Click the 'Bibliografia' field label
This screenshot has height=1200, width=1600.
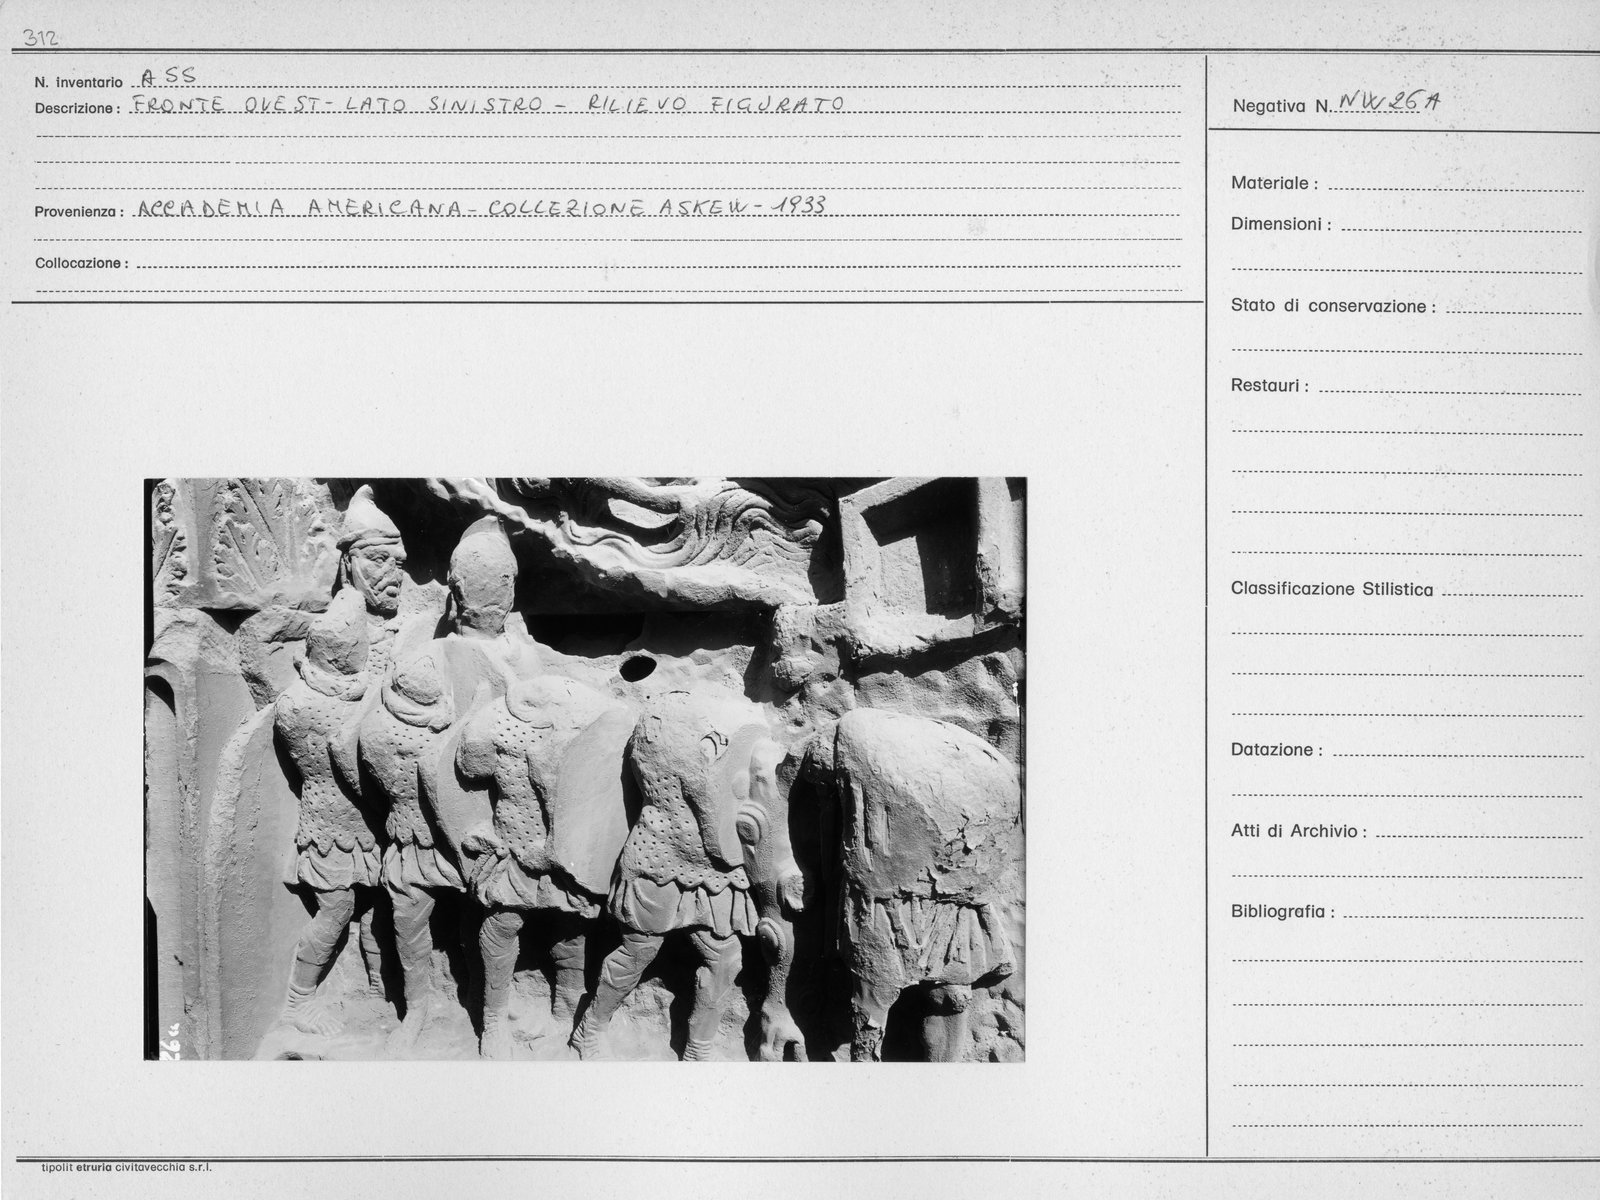[x=1283, y=912]
